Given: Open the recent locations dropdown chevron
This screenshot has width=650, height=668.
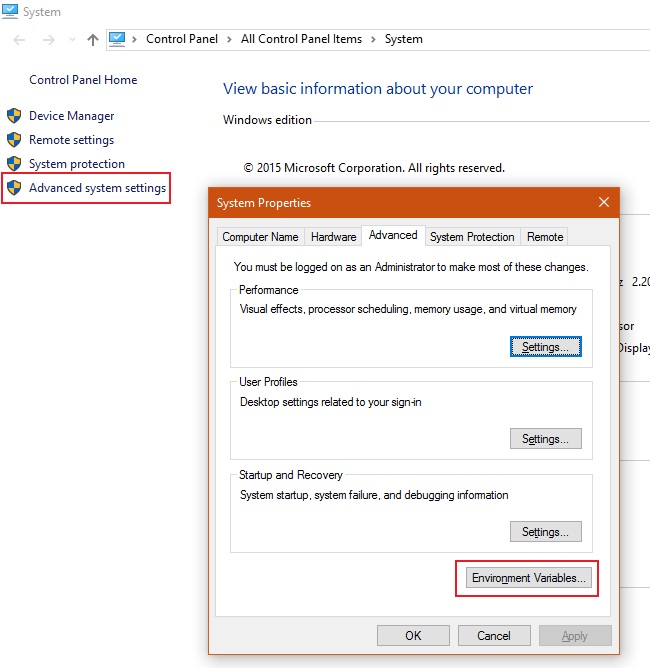Looking at the screenshot, I should click(x=72, y=40).
